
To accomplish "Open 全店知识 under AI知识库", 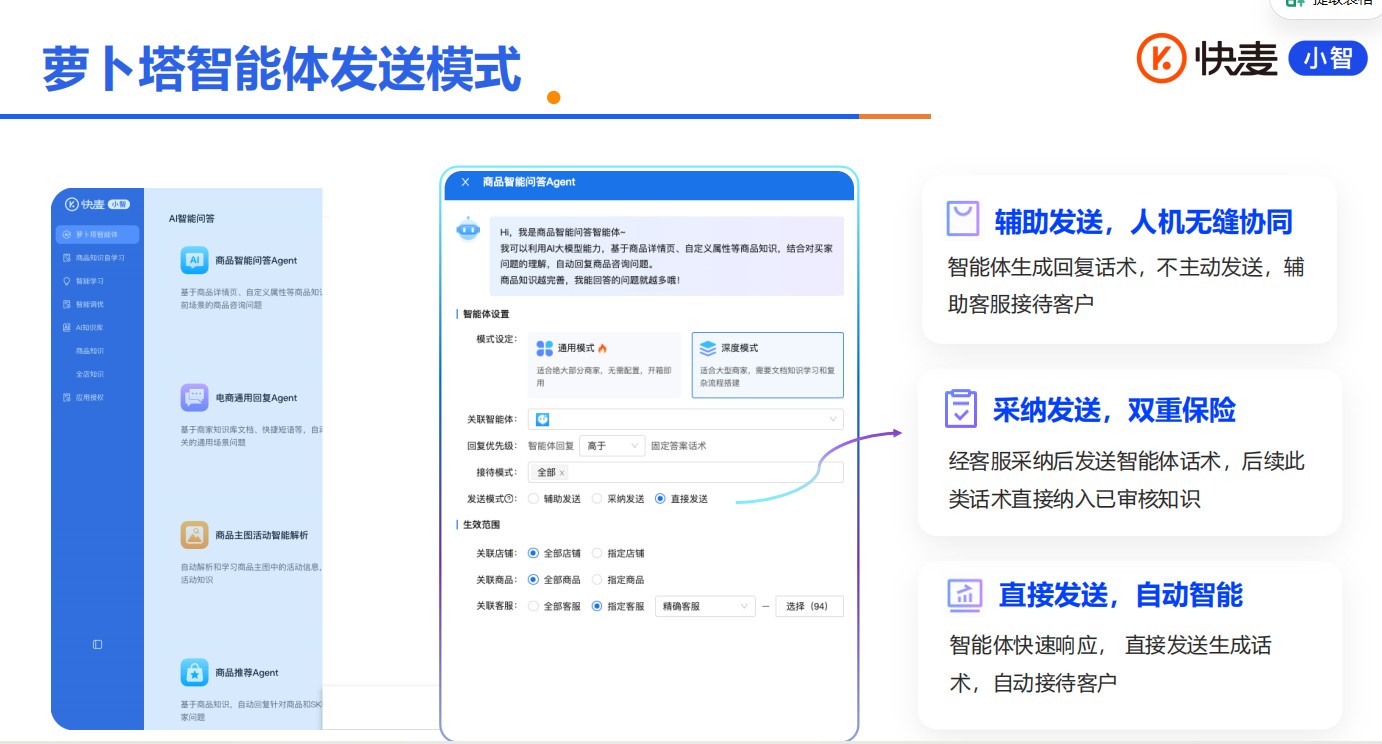I will pyautogui.click(x=90, y=374).
